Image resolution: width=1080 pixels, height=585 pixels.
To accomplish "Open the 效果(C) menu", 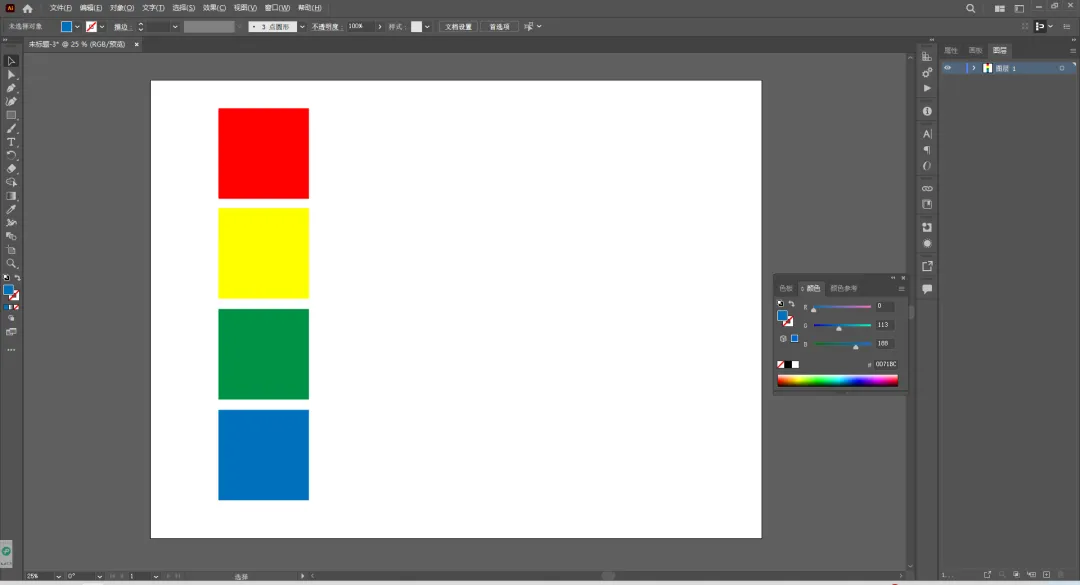I will tap(214, 8).
